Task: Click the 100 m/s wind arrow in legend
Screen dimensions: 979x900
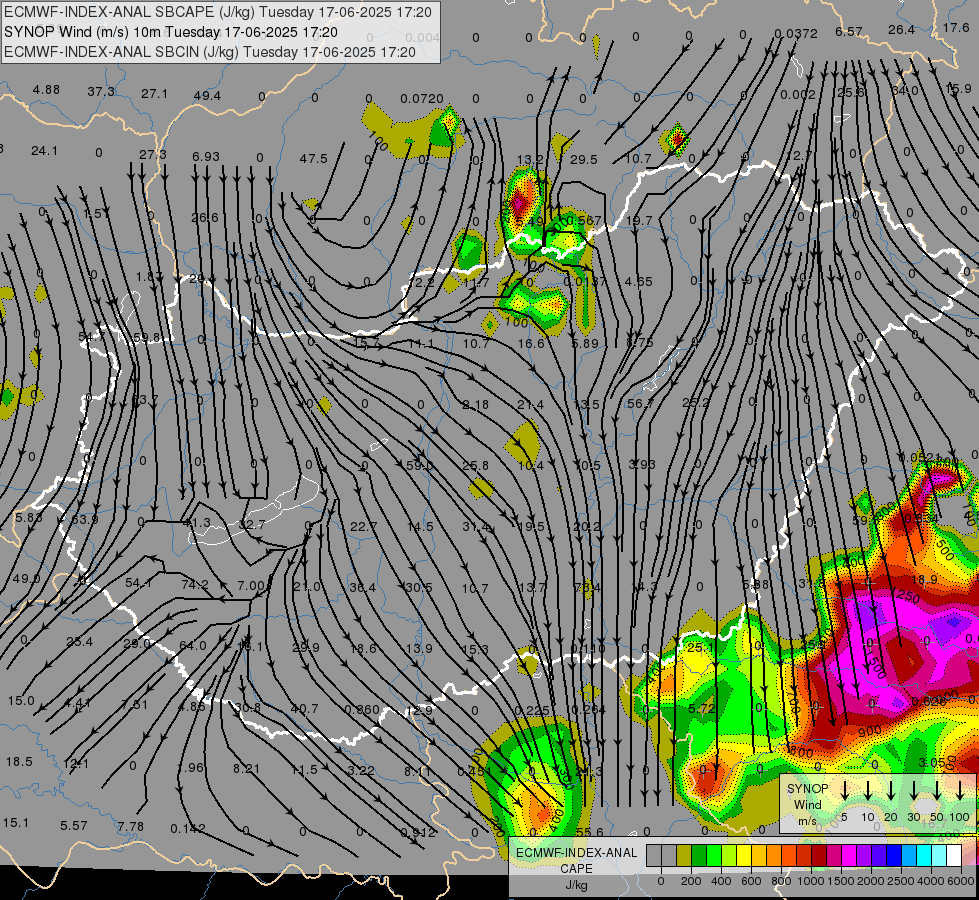Action: 960,790
